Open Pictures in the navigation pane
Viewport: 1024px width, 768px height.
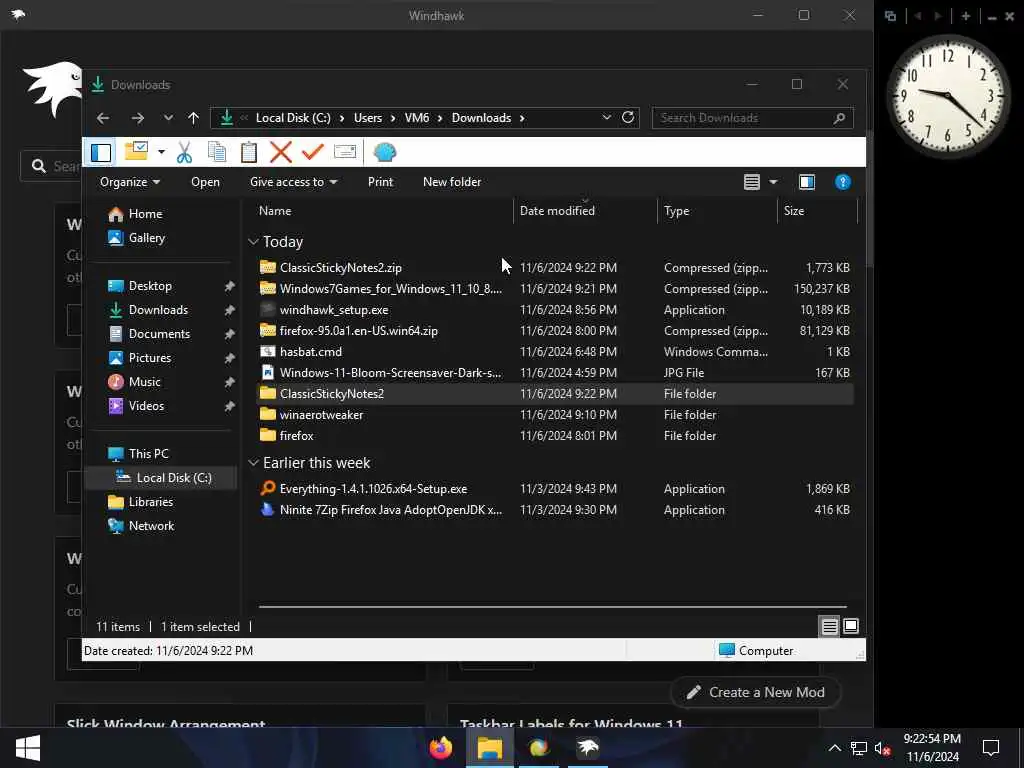point(150,358)
